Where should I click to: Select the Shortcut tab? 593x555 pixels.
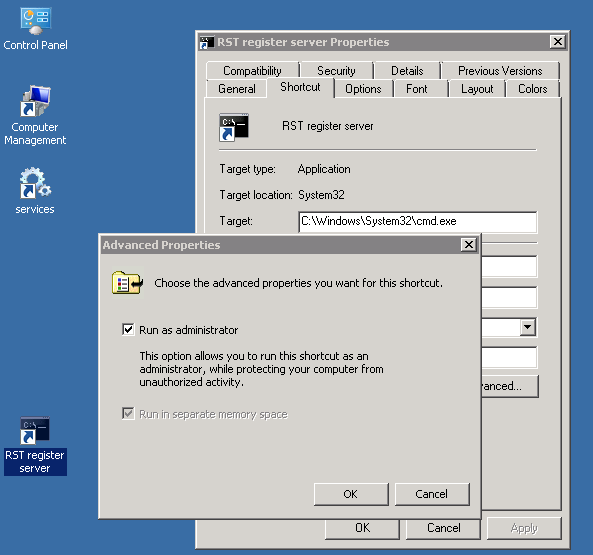[300, 87]
